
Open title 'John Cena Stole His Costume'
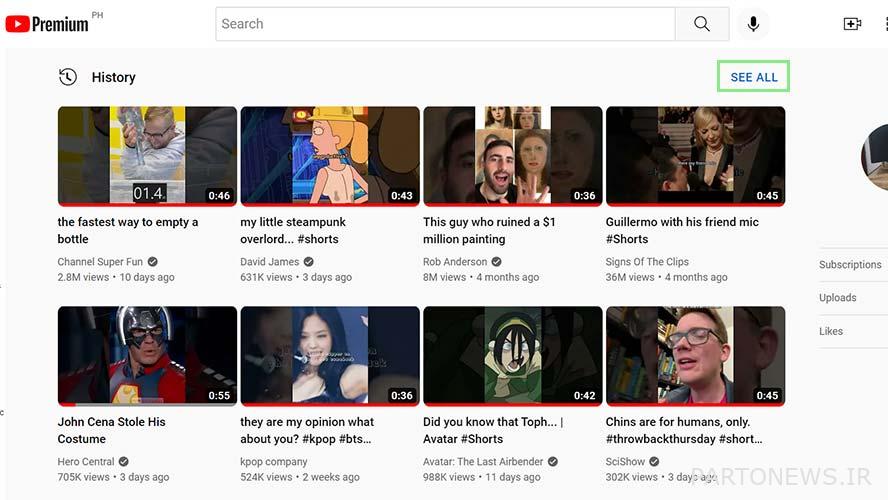coord(112,430)
